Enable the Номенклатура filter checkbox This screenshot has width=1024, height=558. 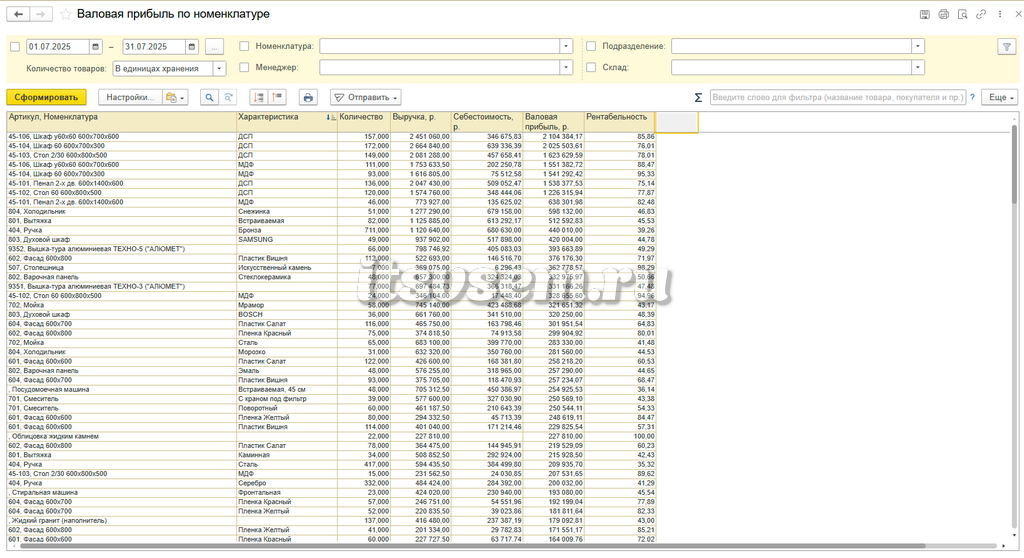[x=244, y=46]
